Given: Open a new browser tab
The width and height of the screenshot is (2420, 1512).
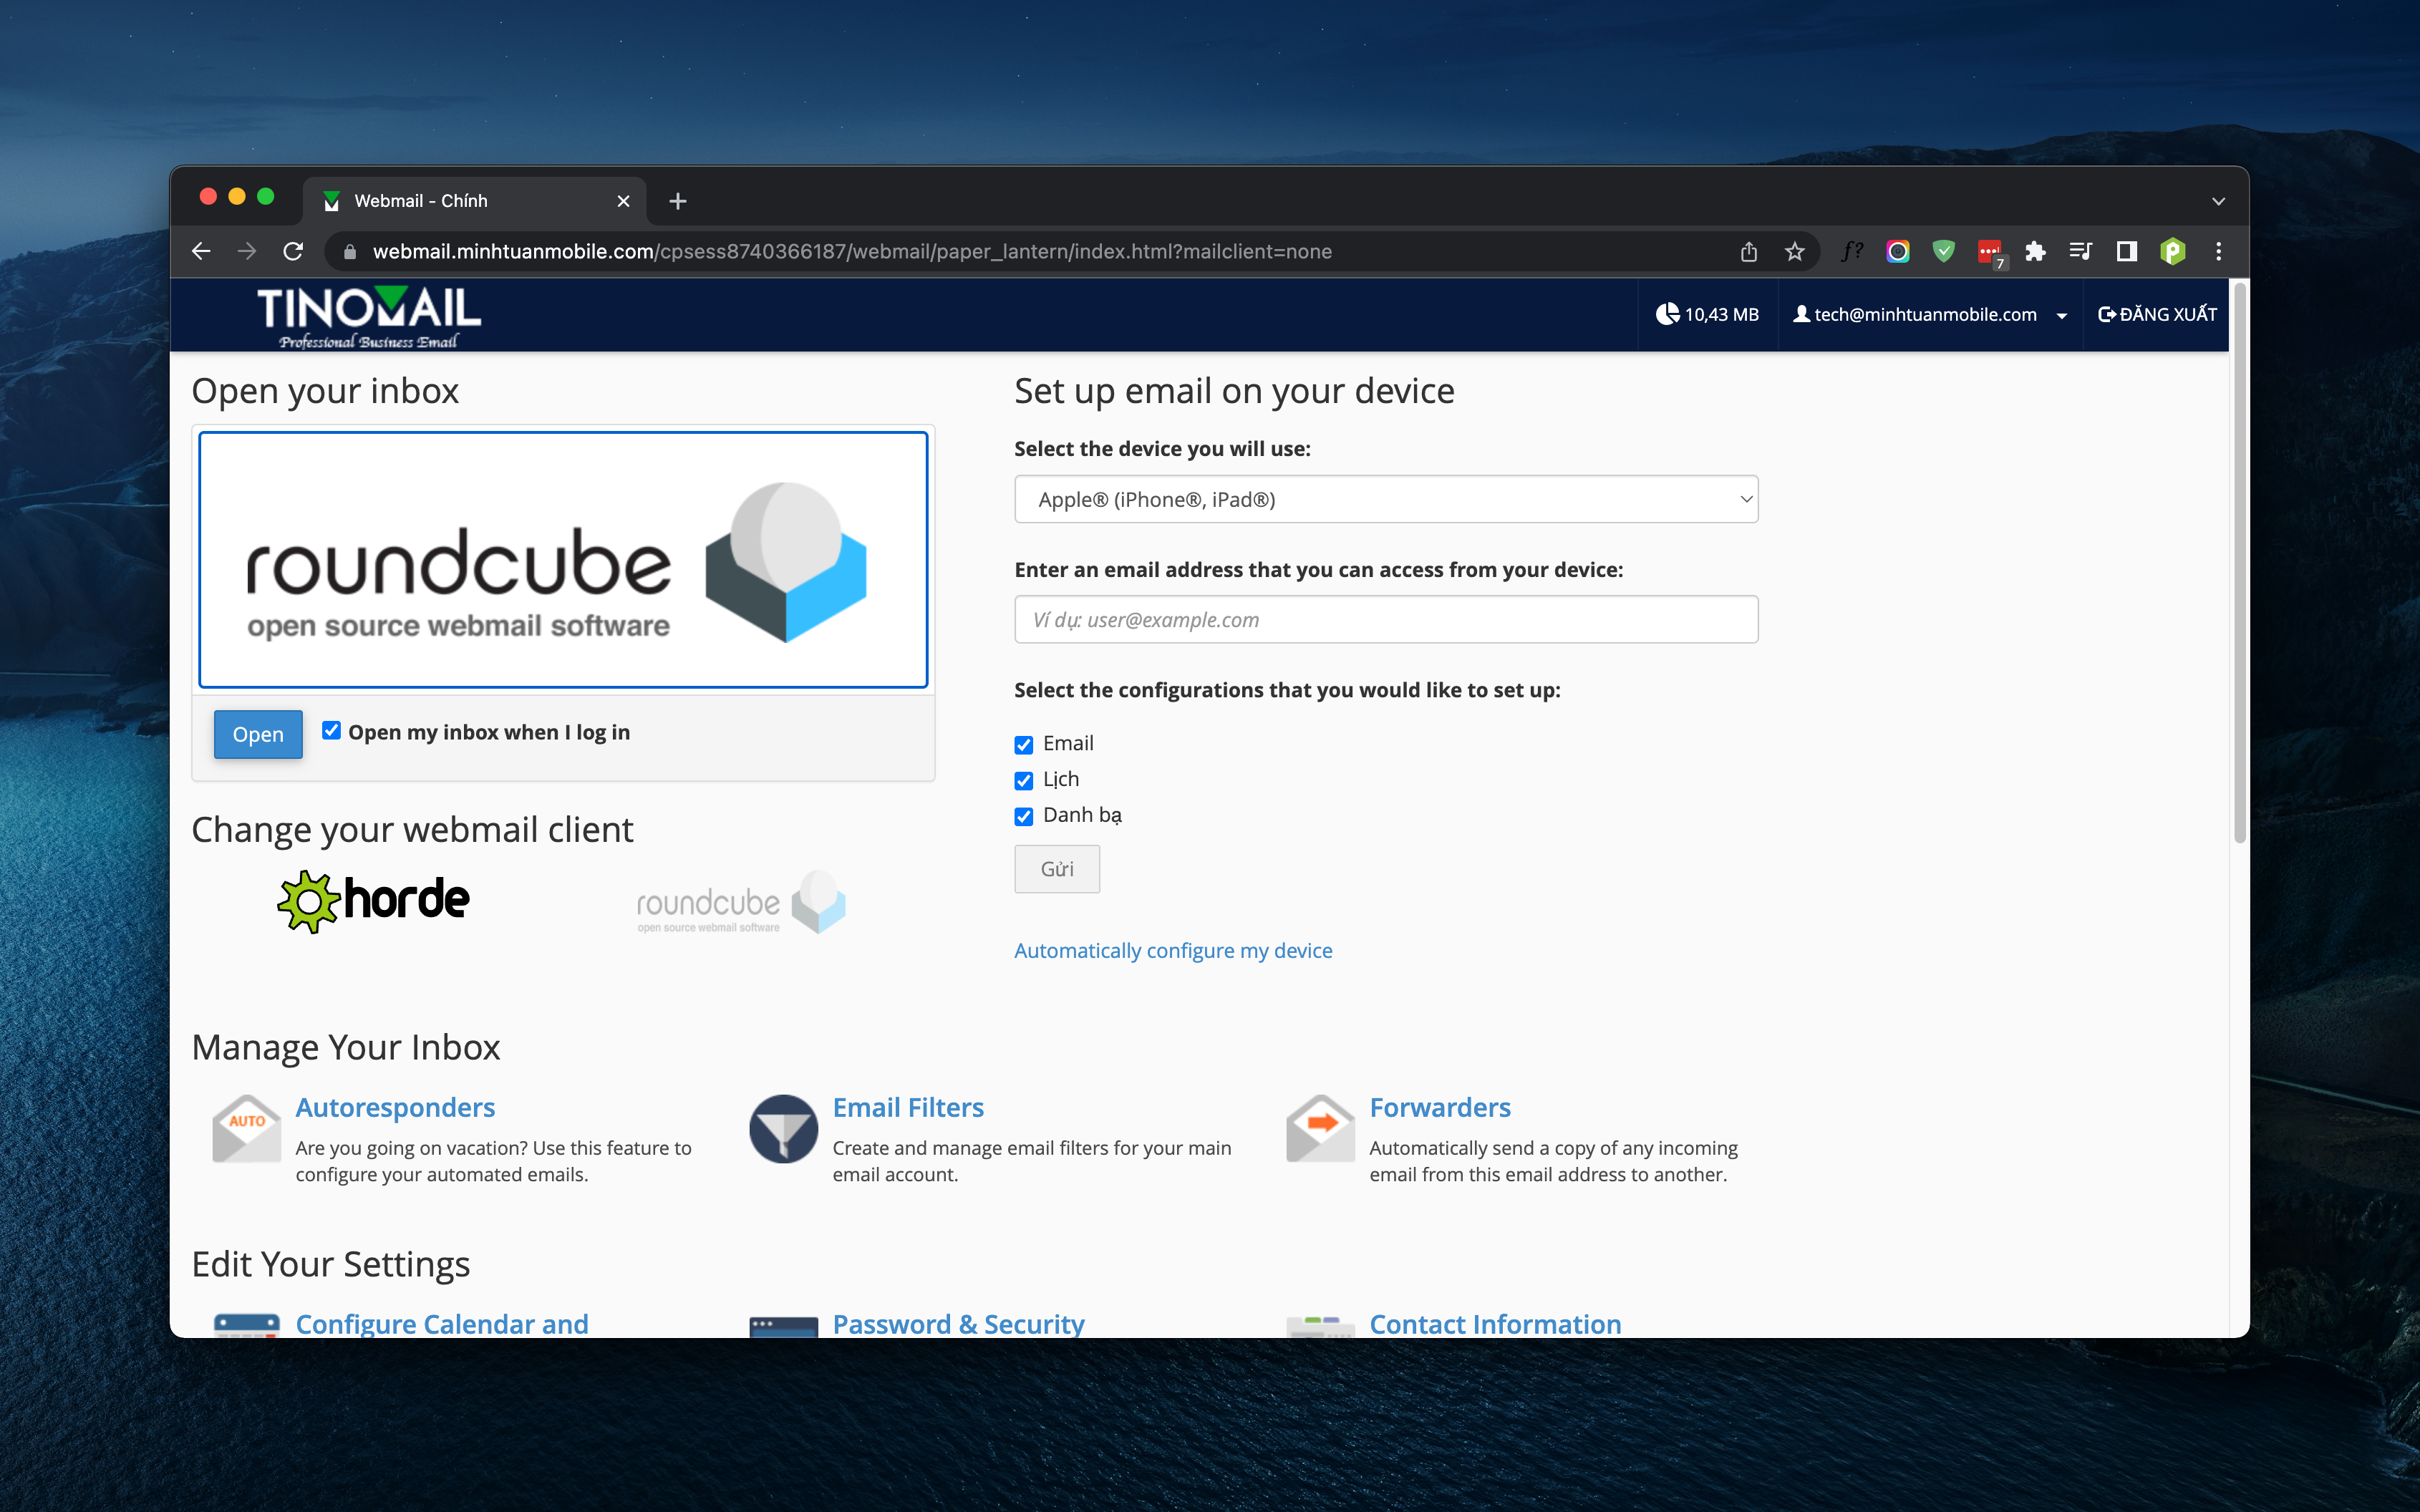Looking at the screenshot, I should tap(677, 201).
